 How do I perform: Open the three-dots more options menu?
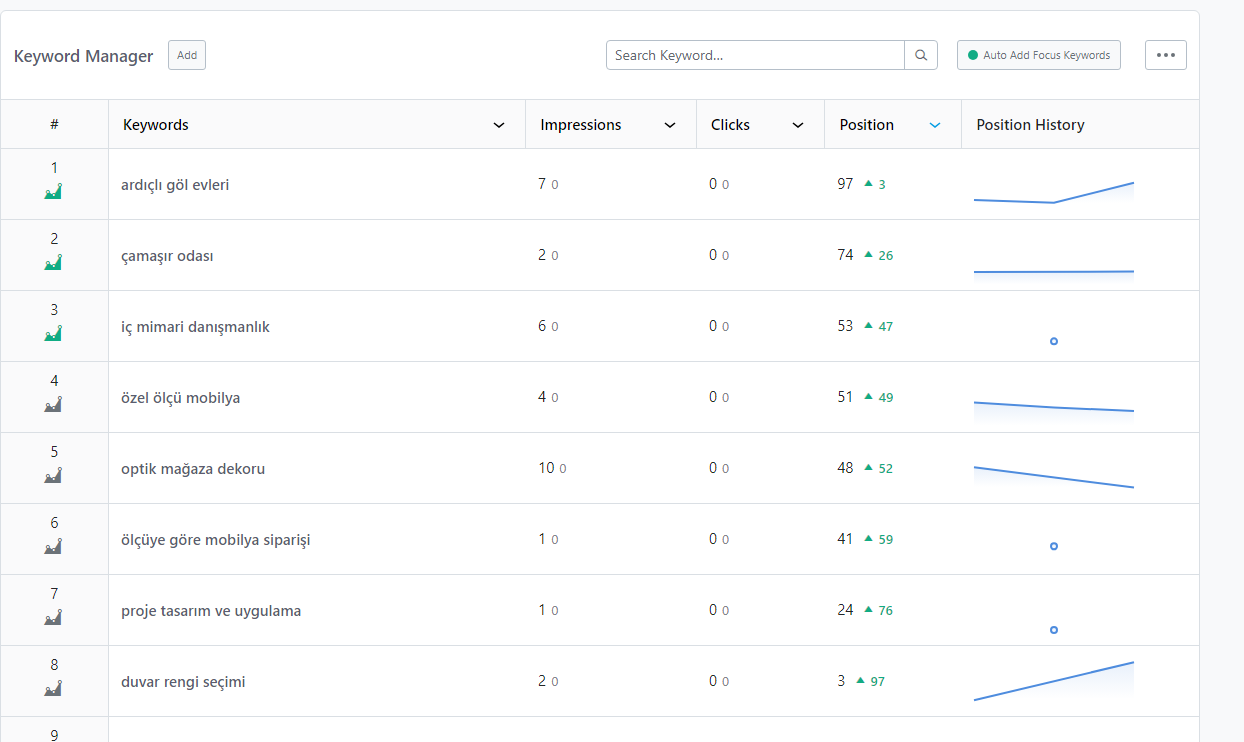pyautogui.click(x=1166, y=55)
